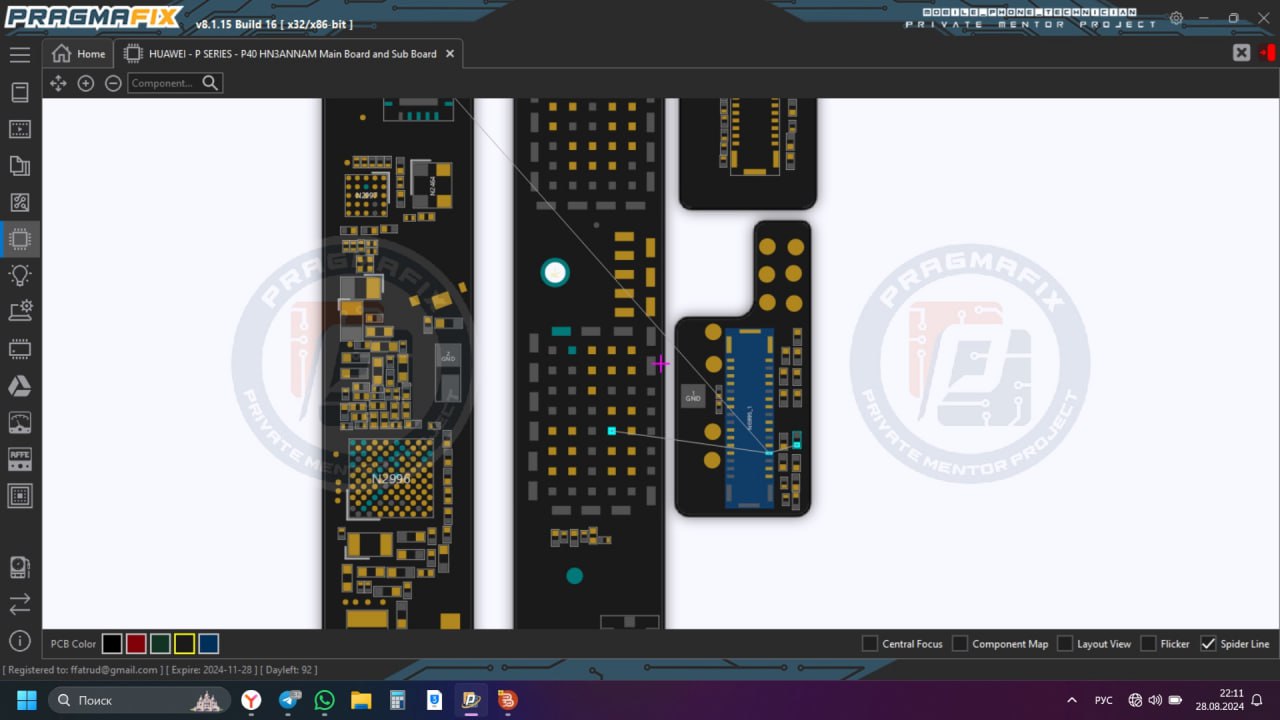Click the X close-all button near the tab bar

tap(1241, 53)
